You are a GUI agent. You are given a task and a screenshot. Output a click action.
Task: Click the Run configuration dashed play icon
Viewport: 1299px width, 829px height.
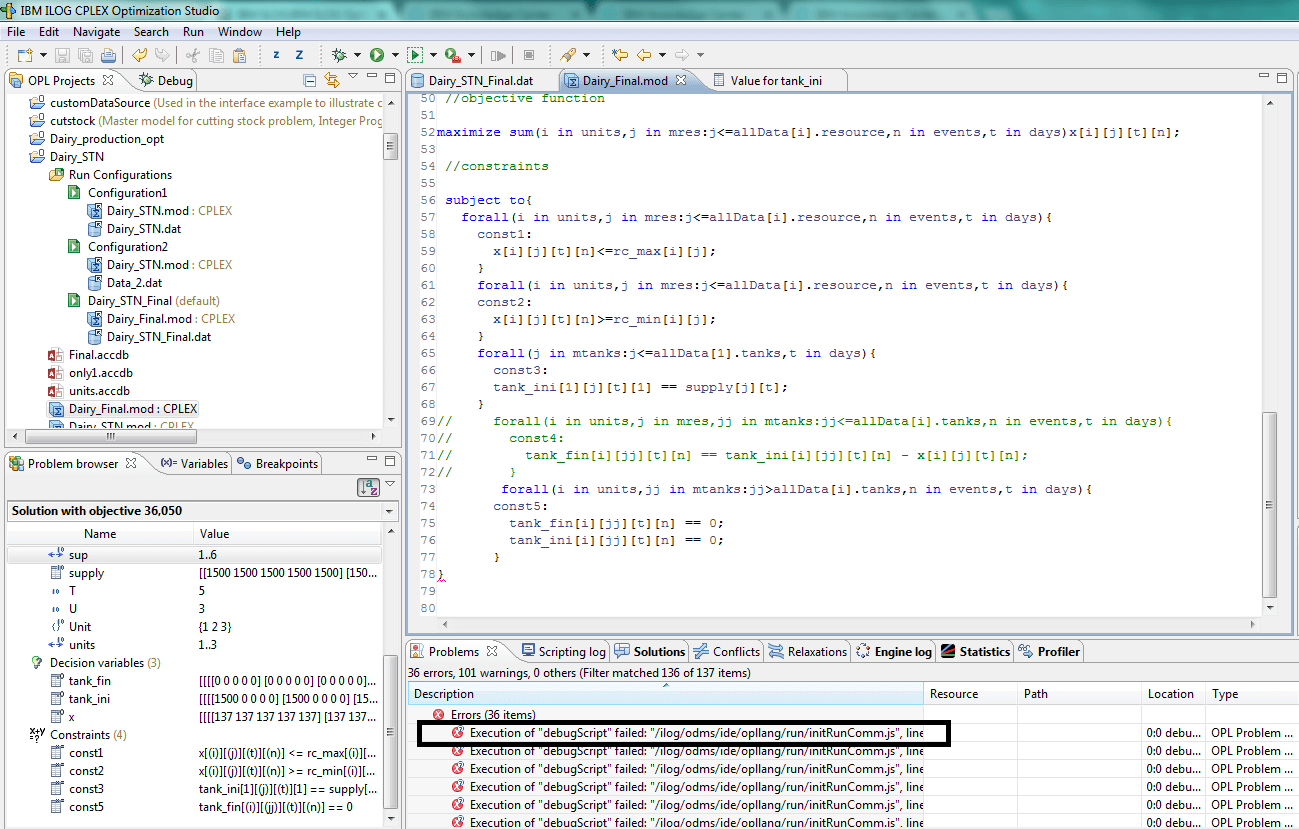[415, 55]
